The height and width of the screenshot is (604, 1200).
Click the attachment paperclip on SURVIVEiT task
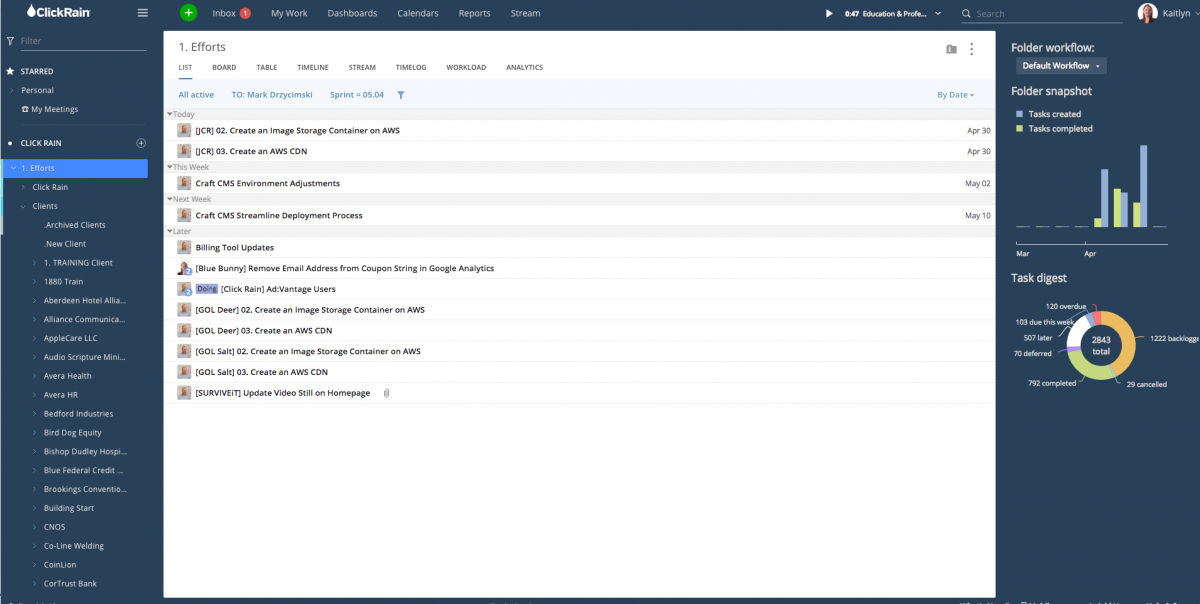tap(386, 393)
